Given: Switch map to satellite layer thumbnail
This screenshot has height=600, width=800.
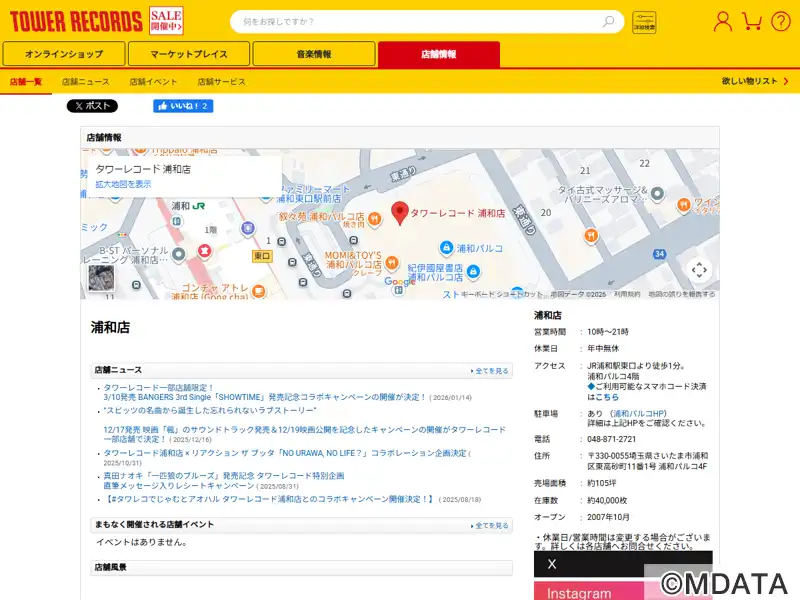Looking at the screenshot, I should click(101, 278).
